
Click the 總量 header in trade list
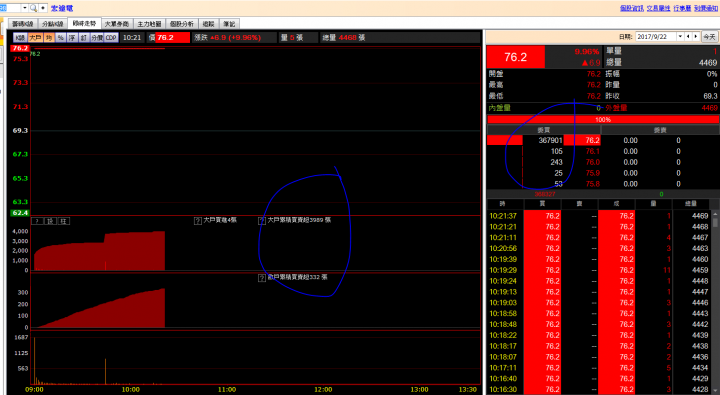click(x=691, y=203)
